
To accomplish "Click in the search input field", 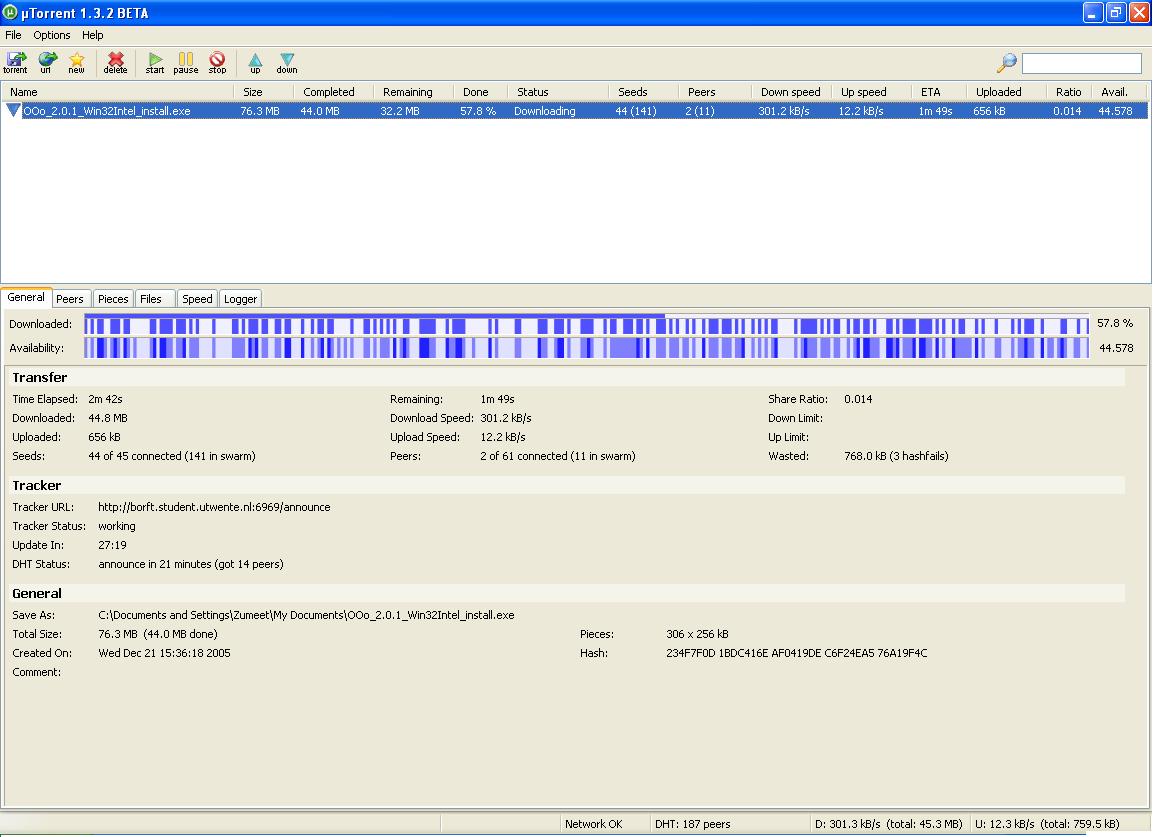I will (1081, 63).
